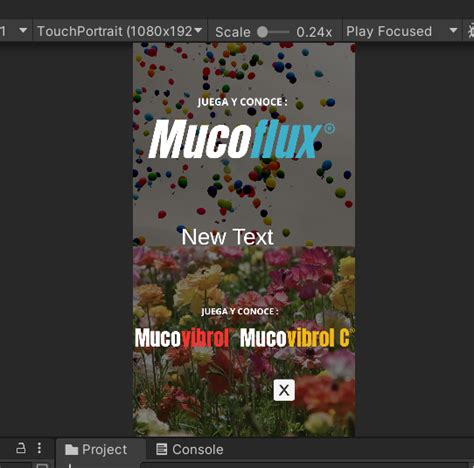Select the New Text label in game view
Screen dimensions: 474x468
point(228,237)
